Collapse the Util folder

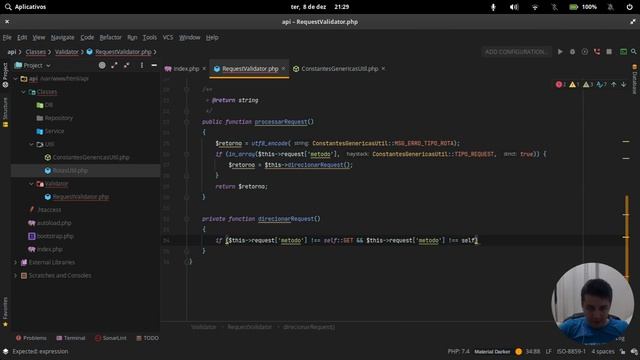click(31, 144)
